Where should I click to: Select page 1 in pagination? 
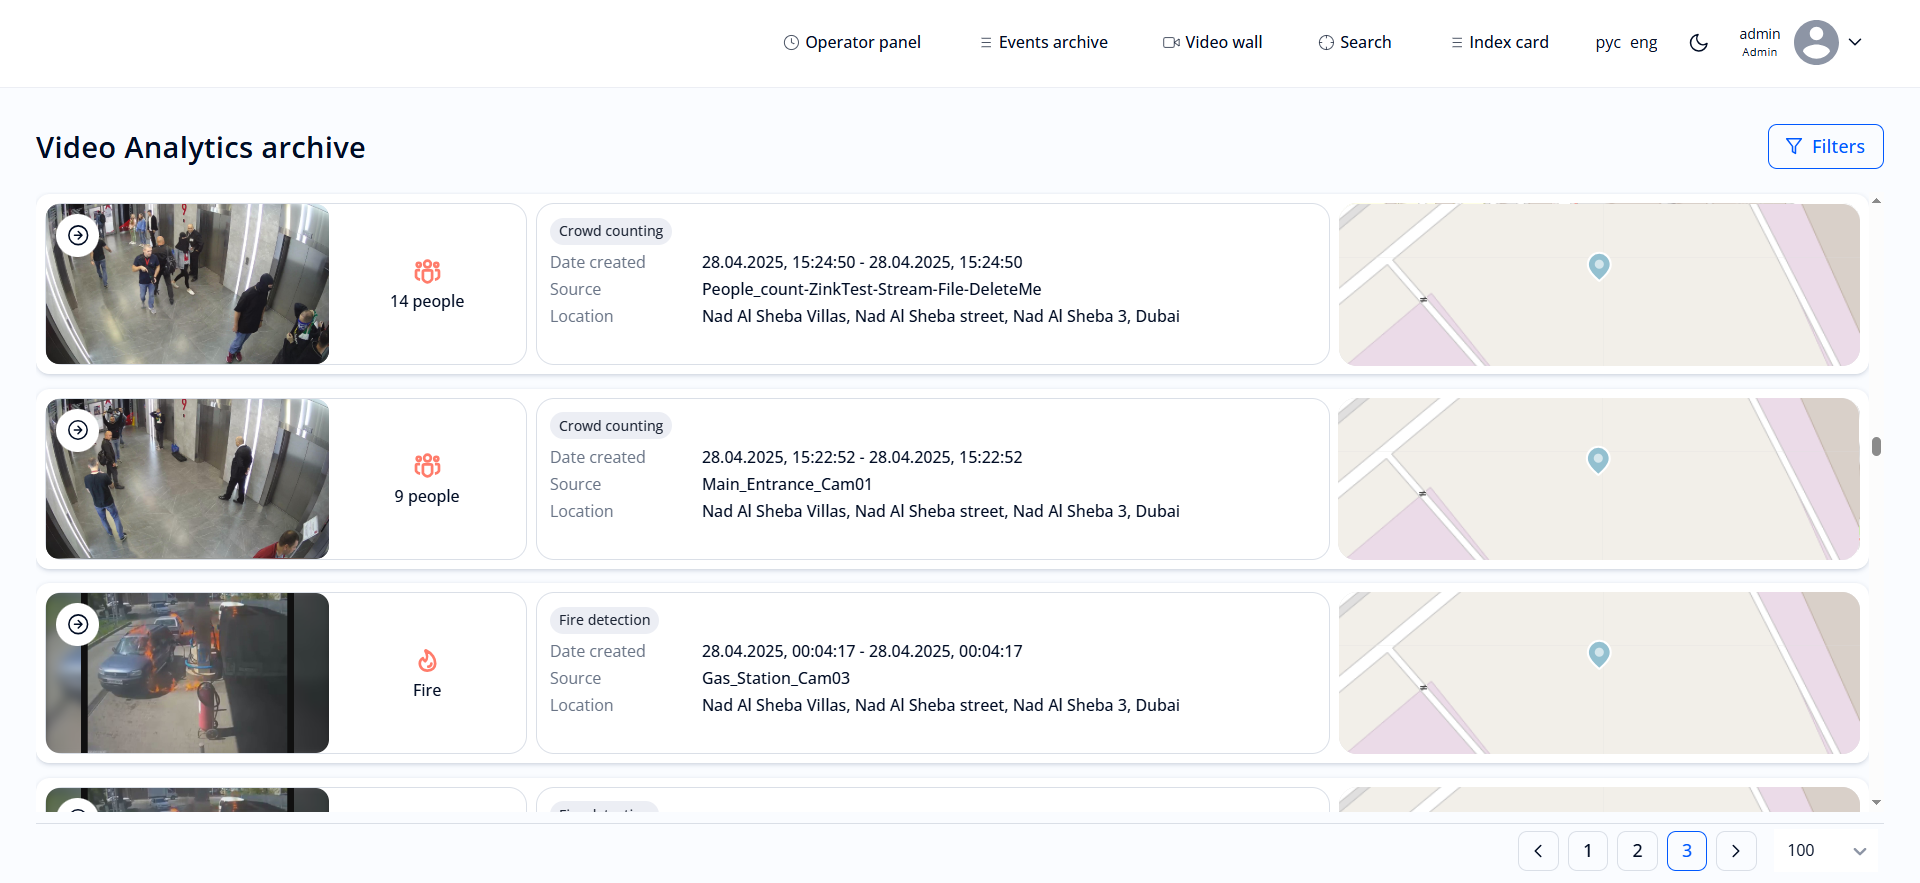coord(1588,851)
